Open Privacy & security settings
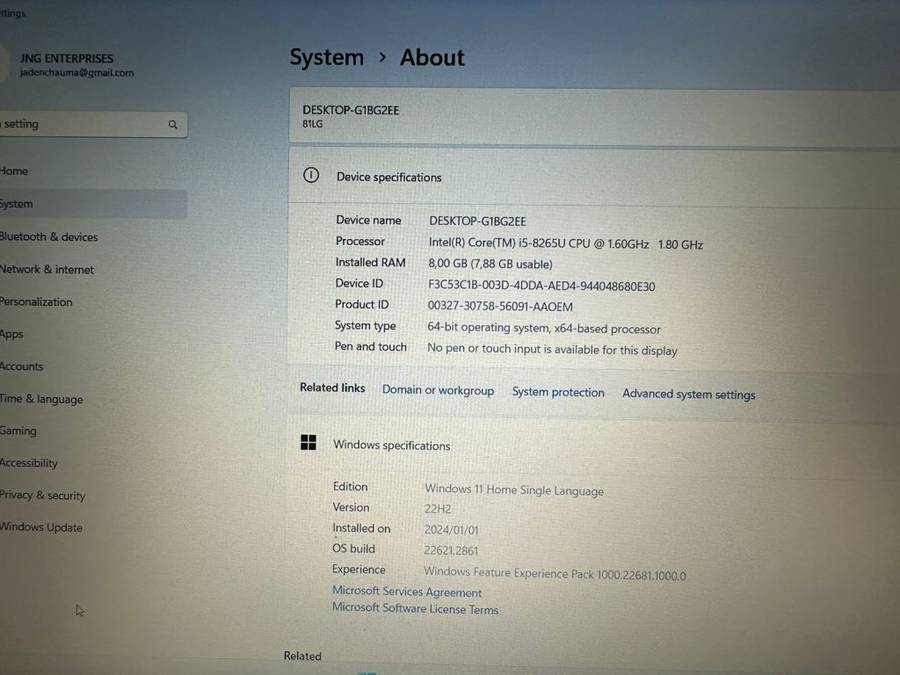 click(44, 495)
